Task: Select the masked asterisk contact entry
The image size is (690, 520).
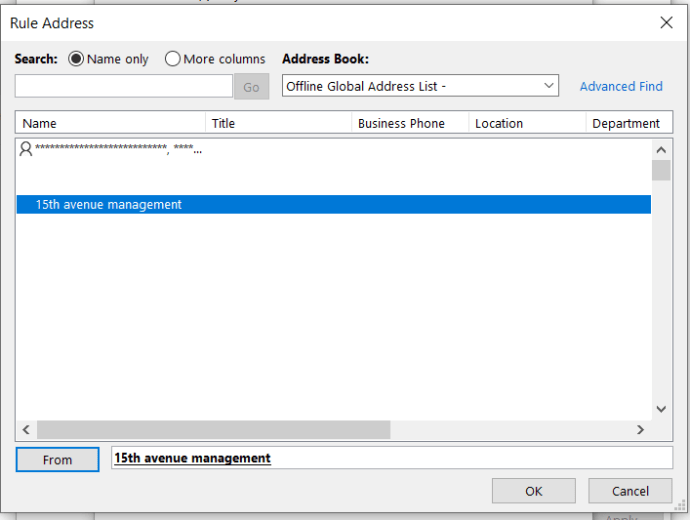Action: pos(334,149)
